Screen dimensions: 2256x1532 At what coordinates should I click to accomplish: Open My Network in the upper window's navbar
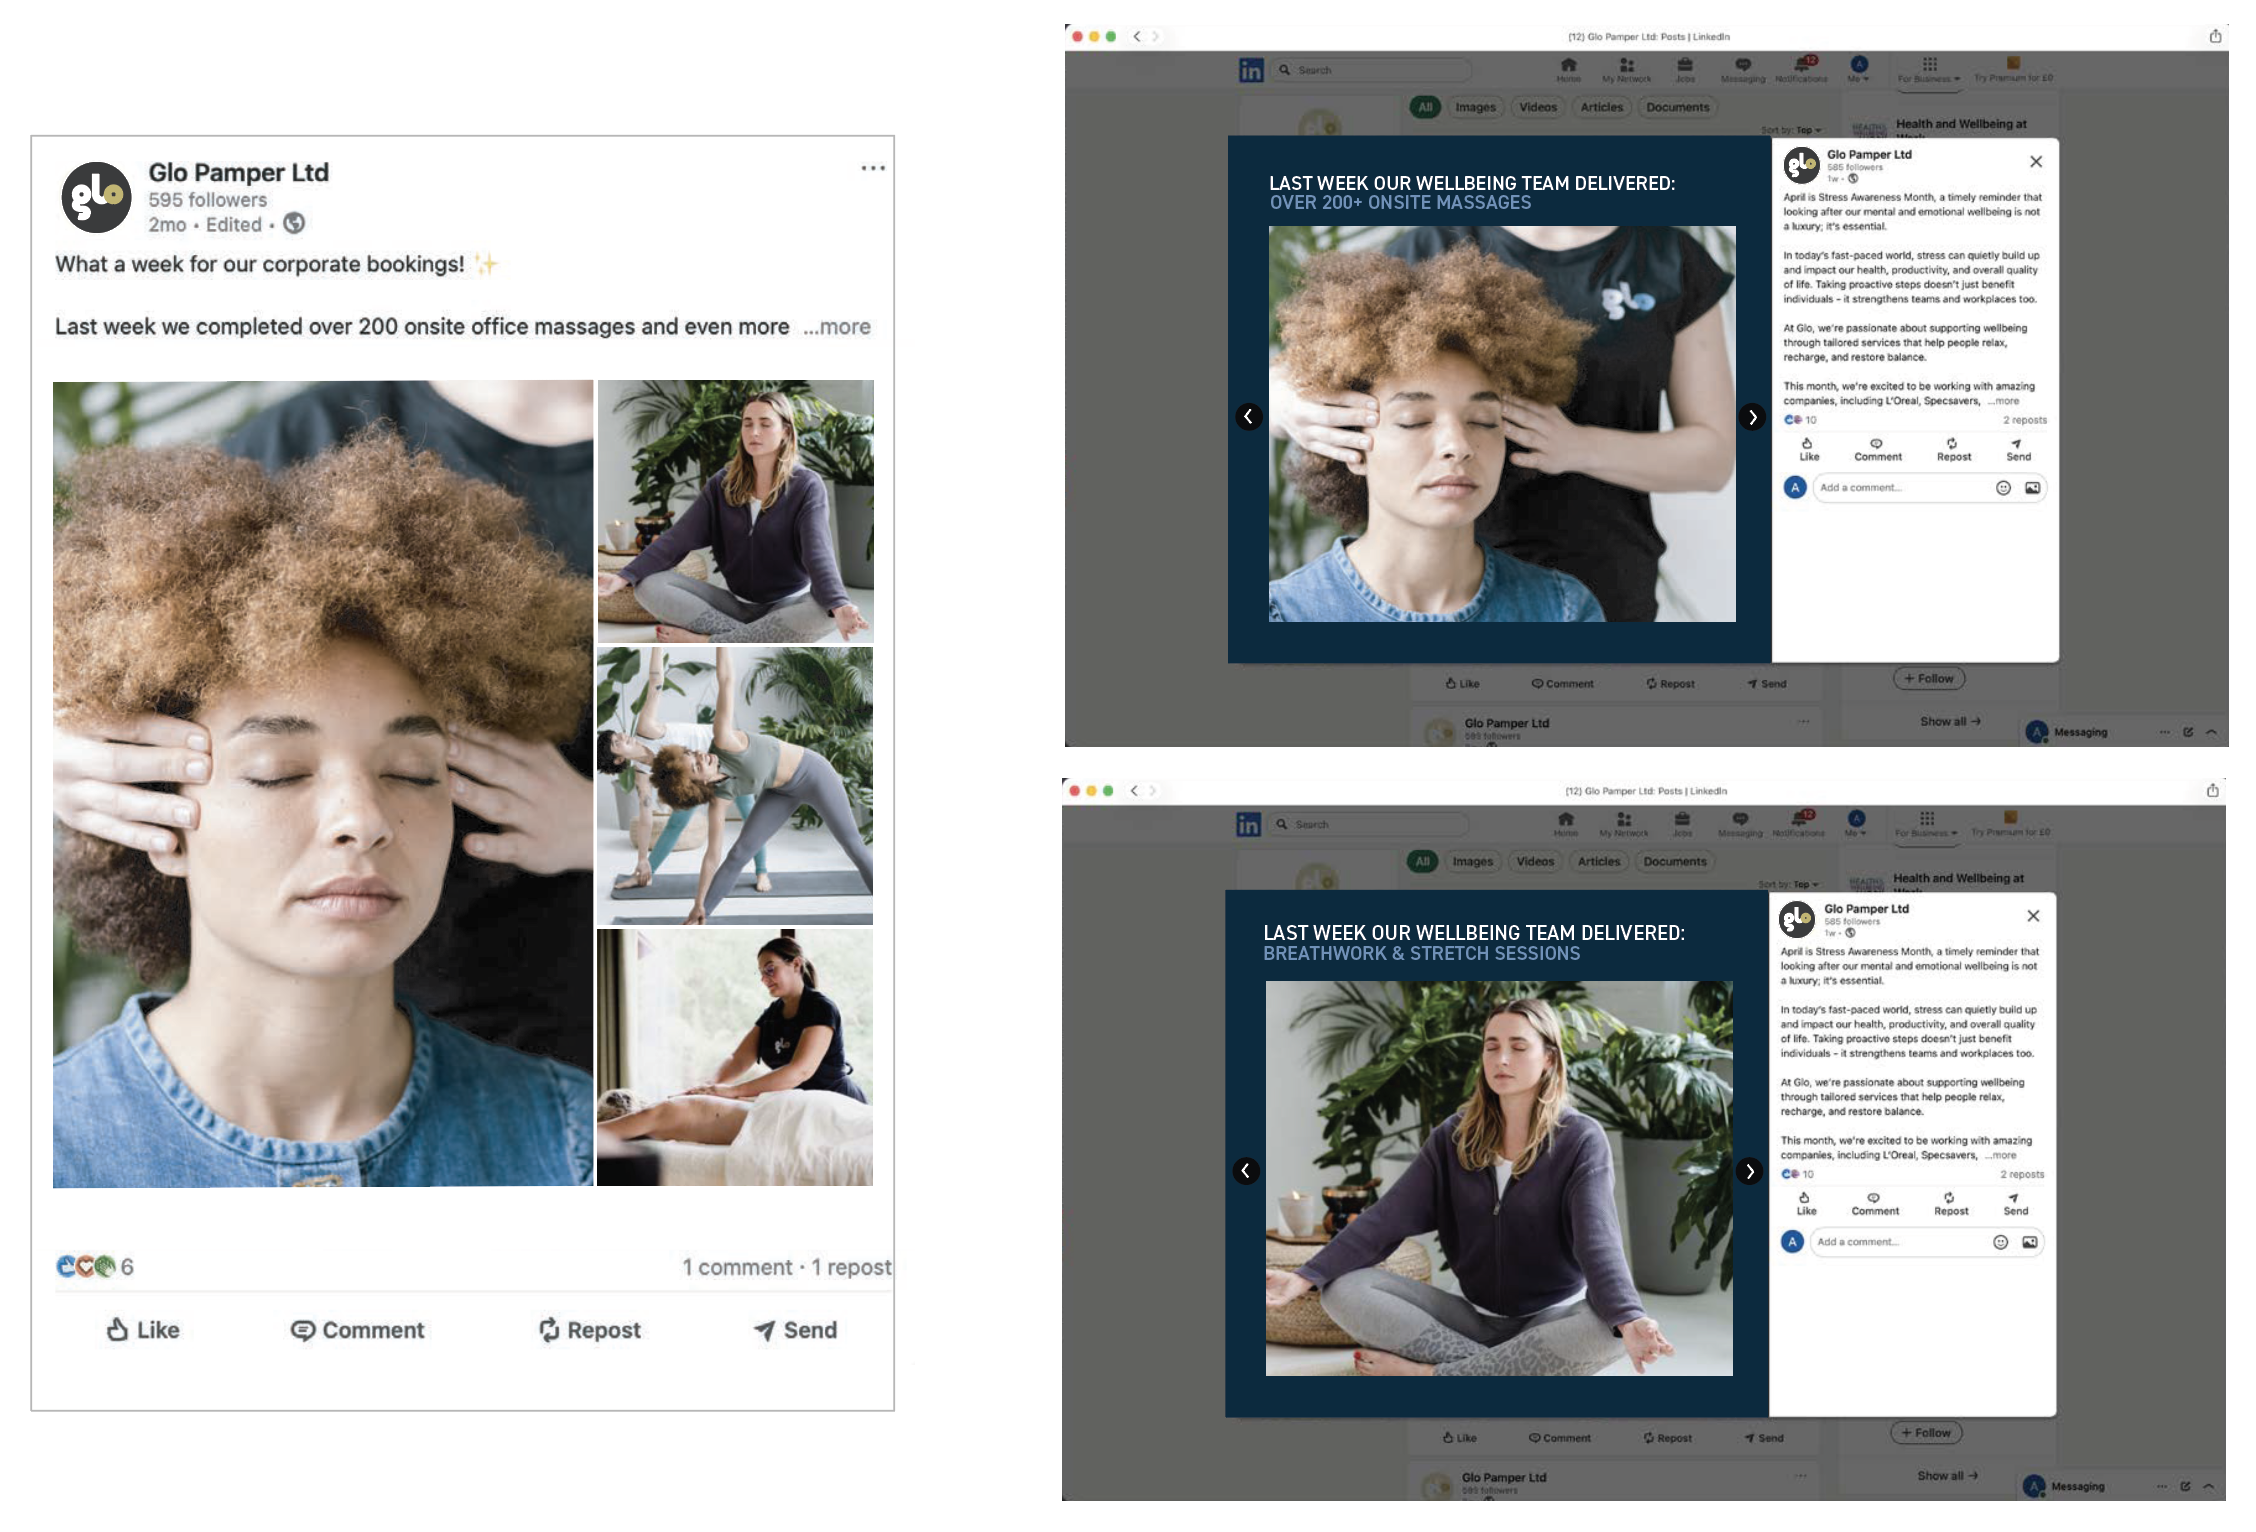1626,70
